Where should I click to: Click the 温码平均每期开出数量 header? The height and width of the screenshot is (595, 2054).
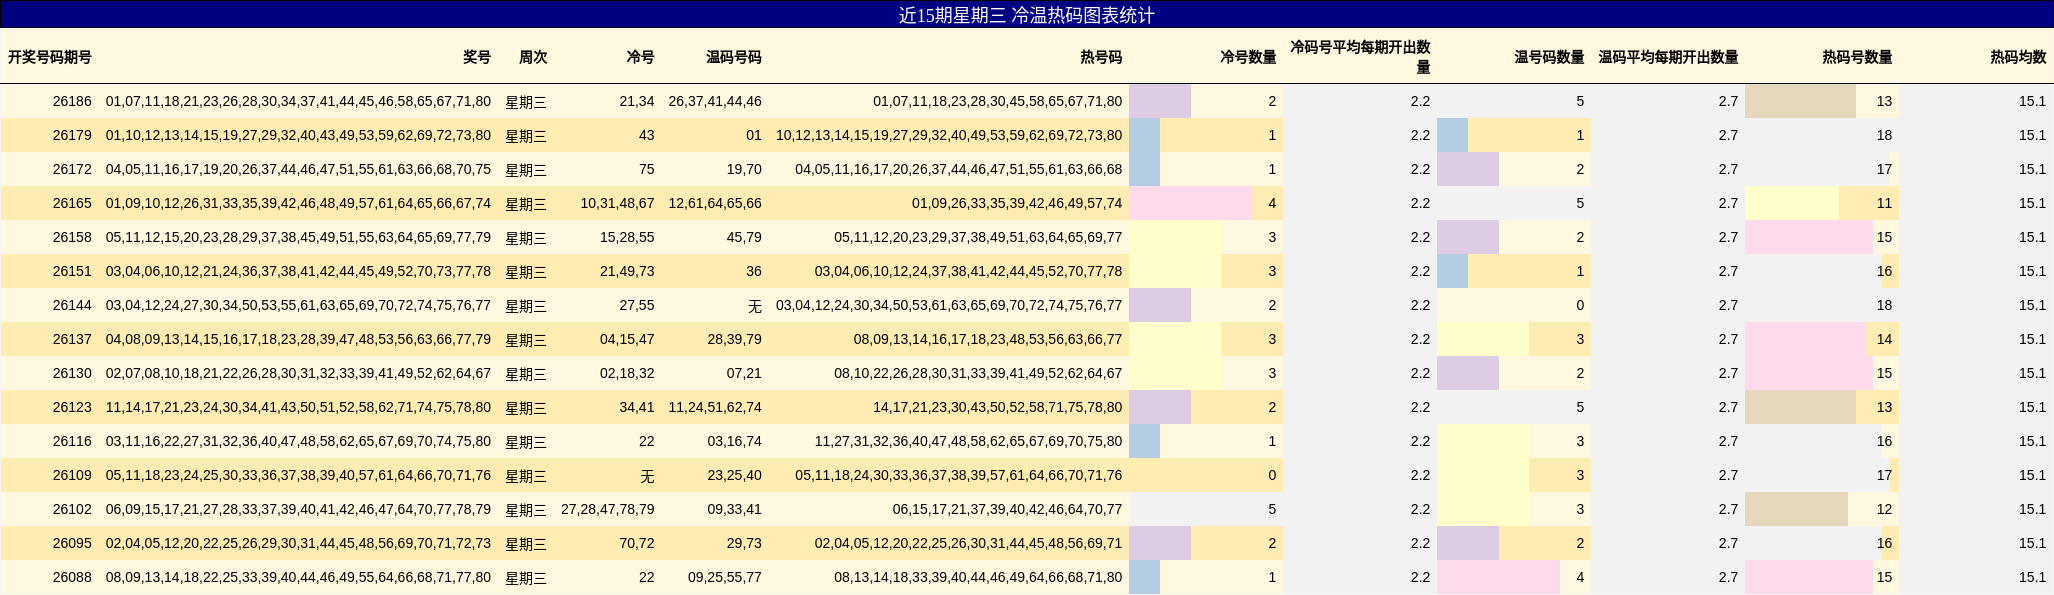pyautogui.click(x=1668, y=57)
